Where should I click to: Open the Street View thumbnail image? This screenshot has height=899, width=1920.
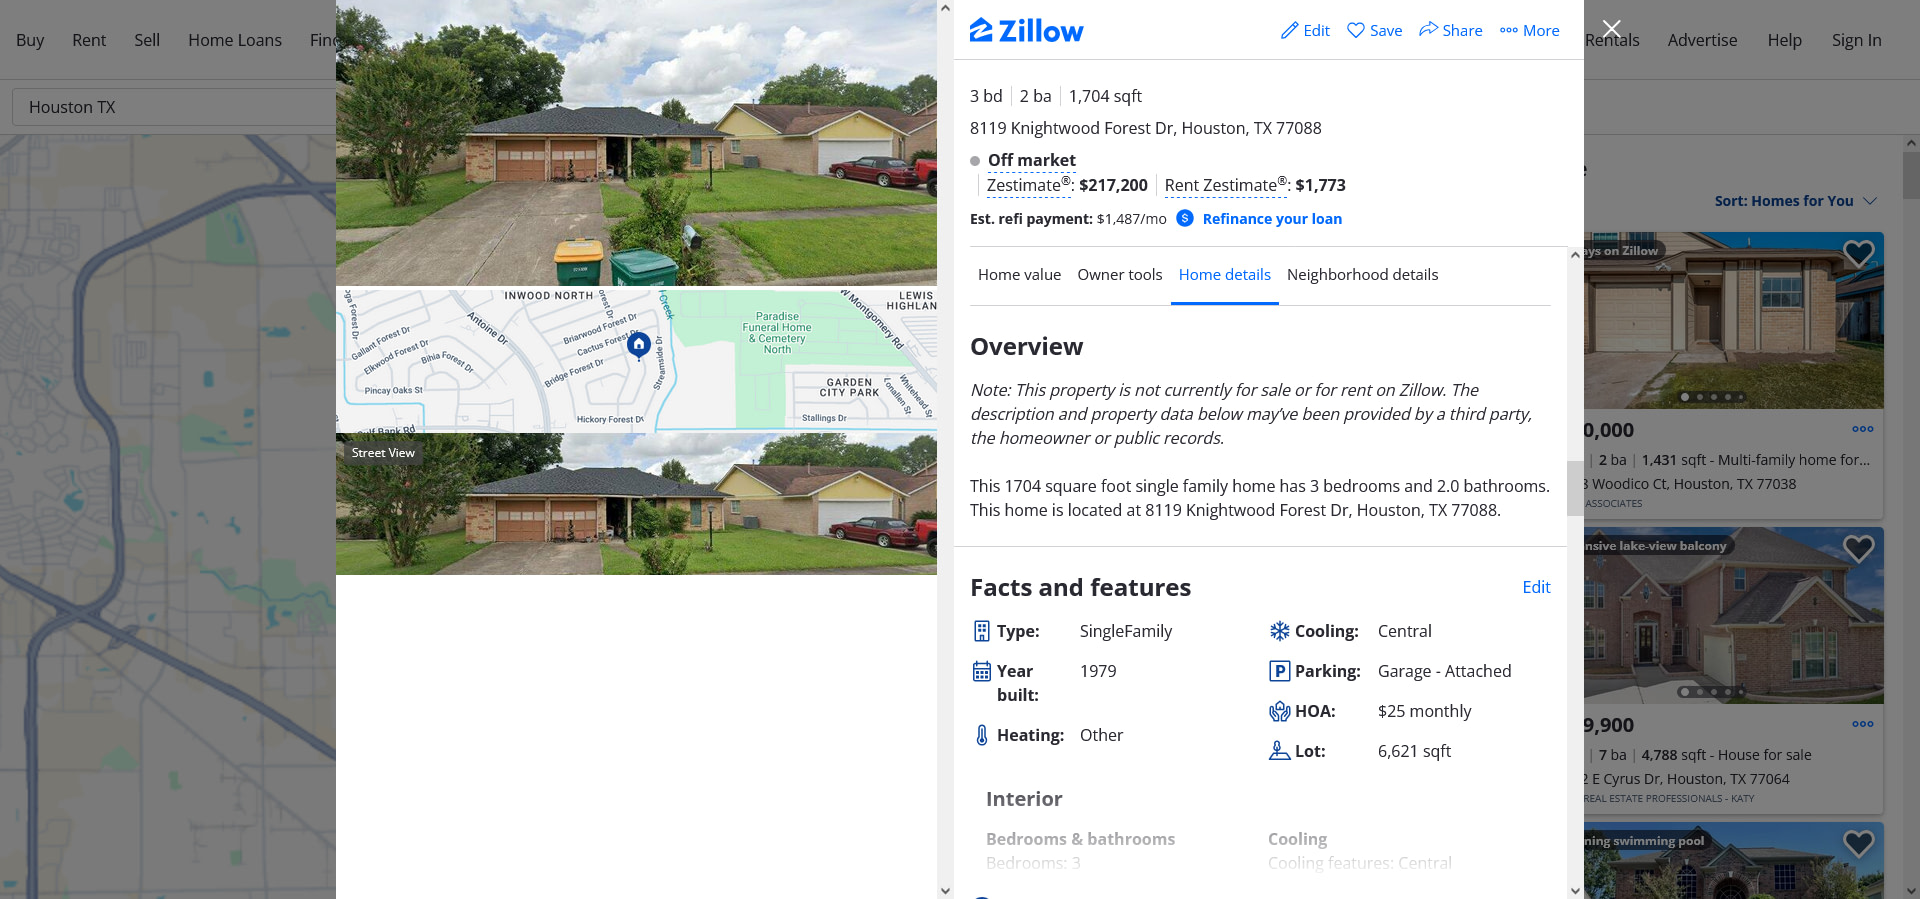[636, 504]
